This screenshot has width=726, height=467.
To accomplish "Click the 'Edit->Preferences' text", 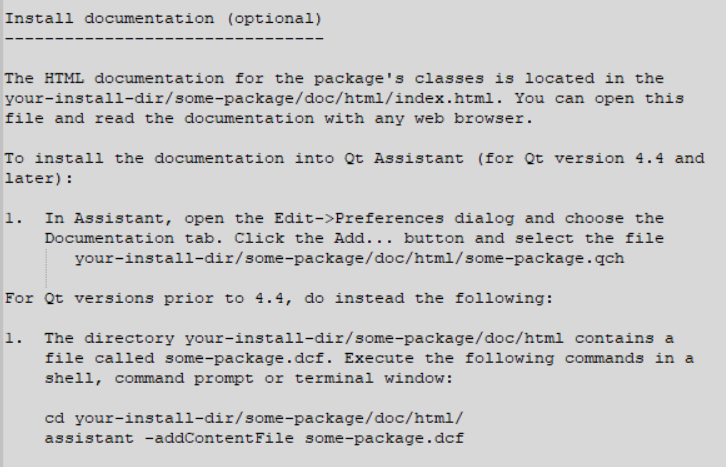I will pos(359,218).
